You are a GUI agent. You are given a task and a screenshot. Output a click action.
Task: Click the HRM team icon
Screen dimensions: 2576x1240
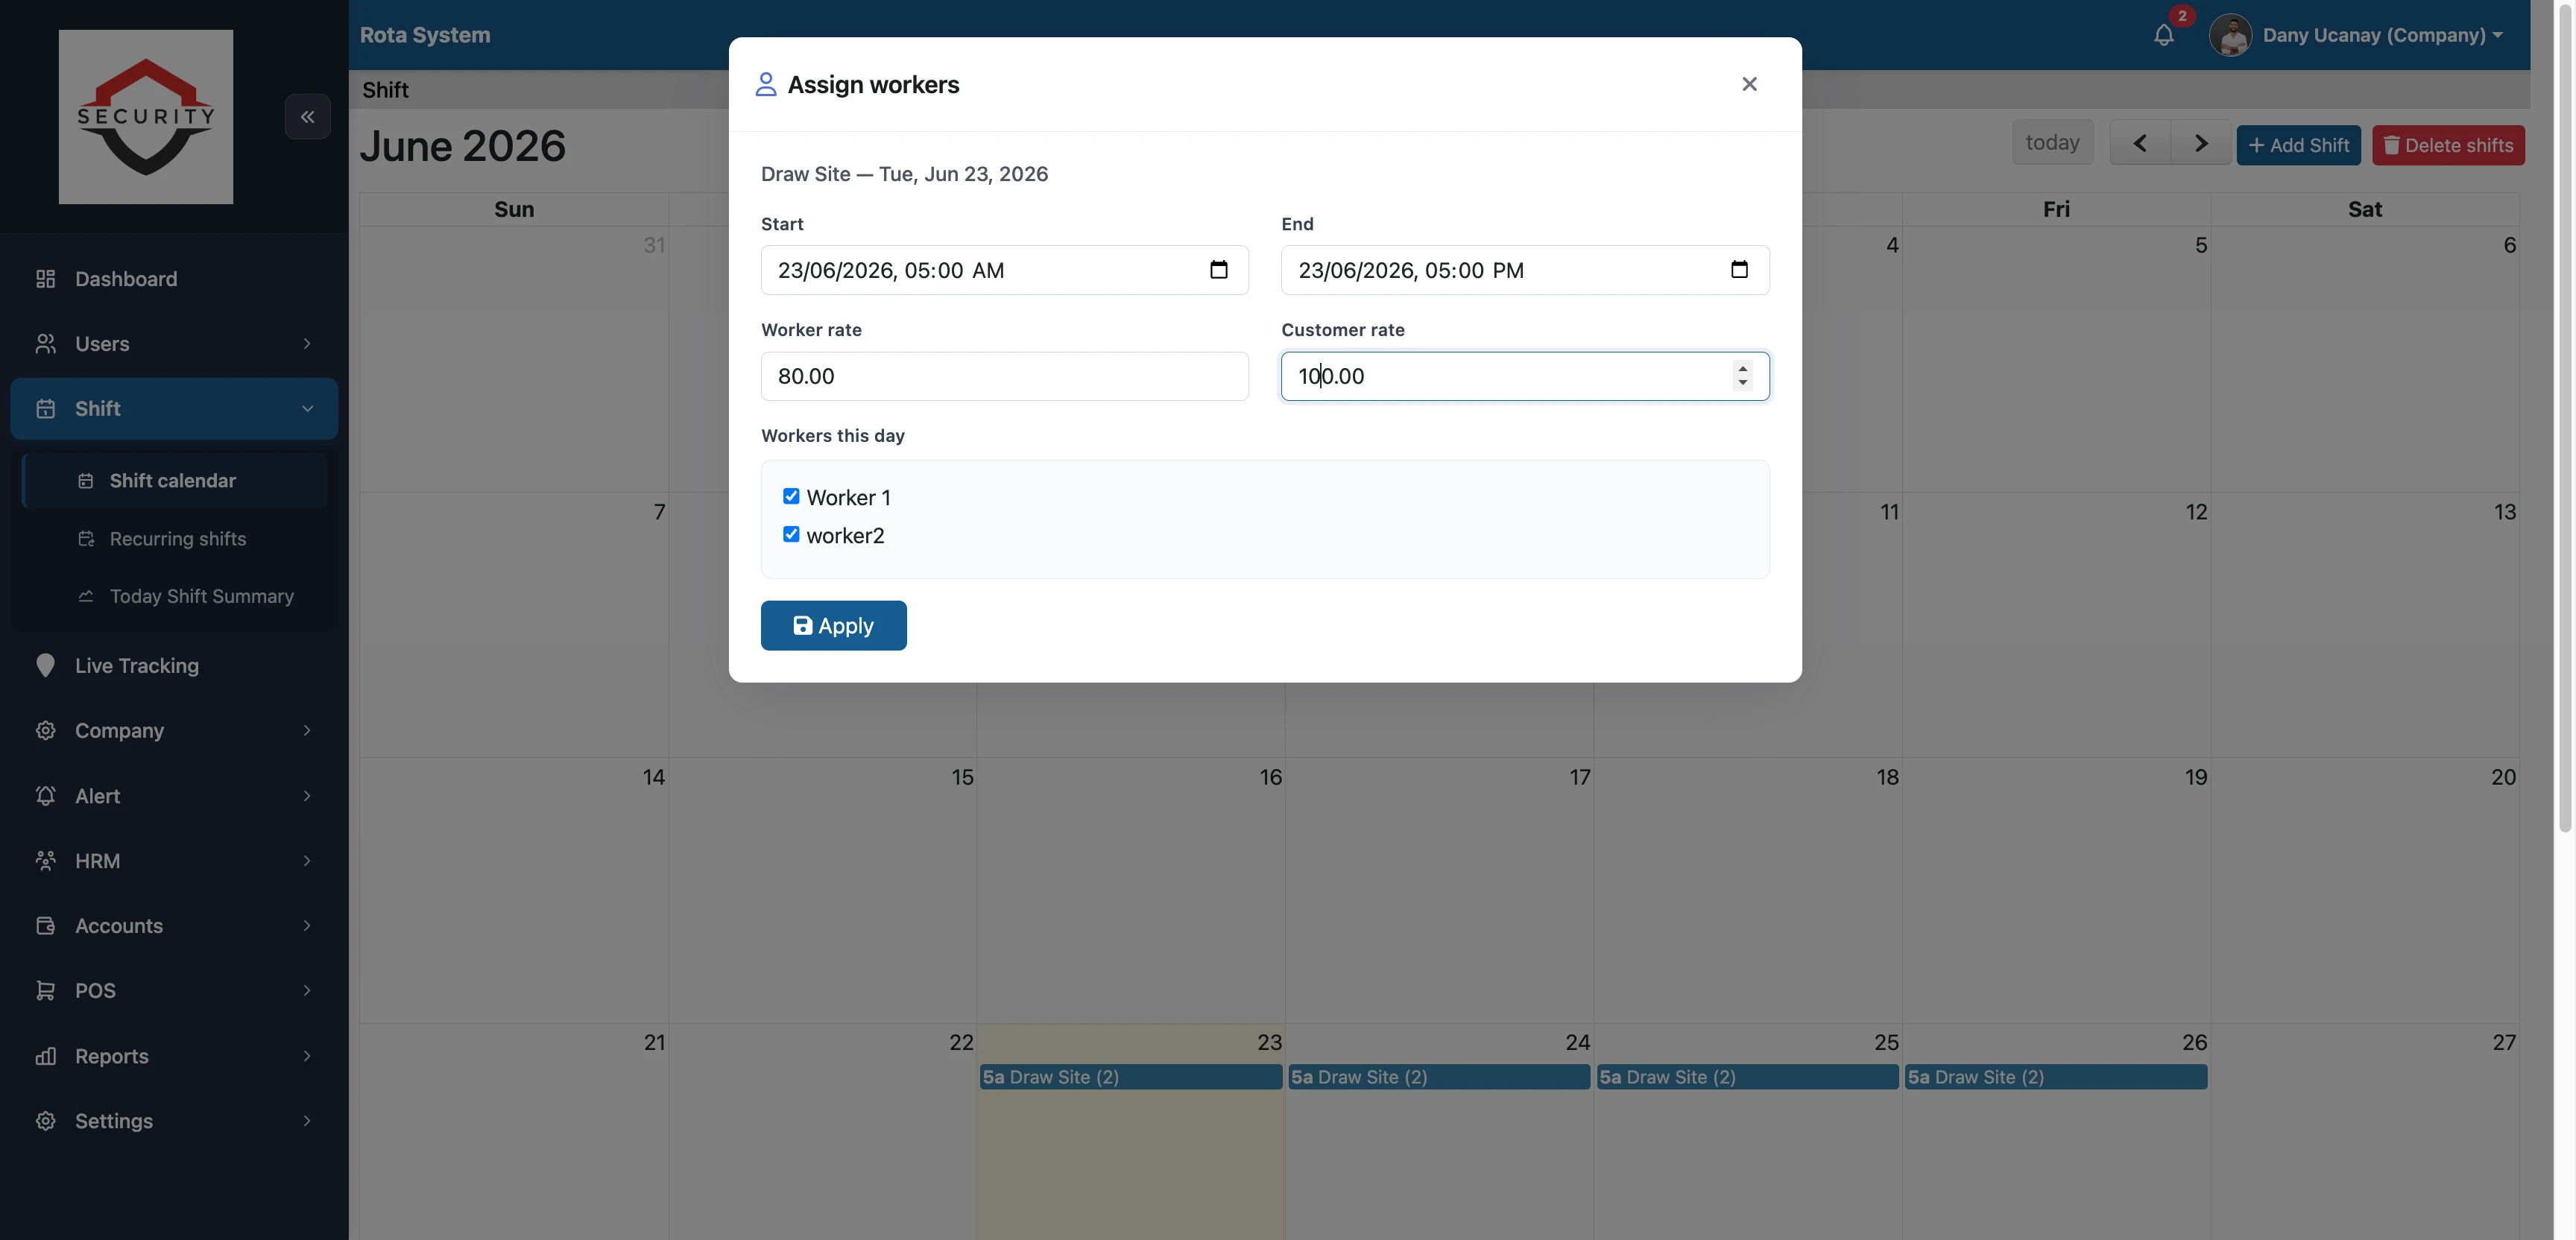coord(45,861)
